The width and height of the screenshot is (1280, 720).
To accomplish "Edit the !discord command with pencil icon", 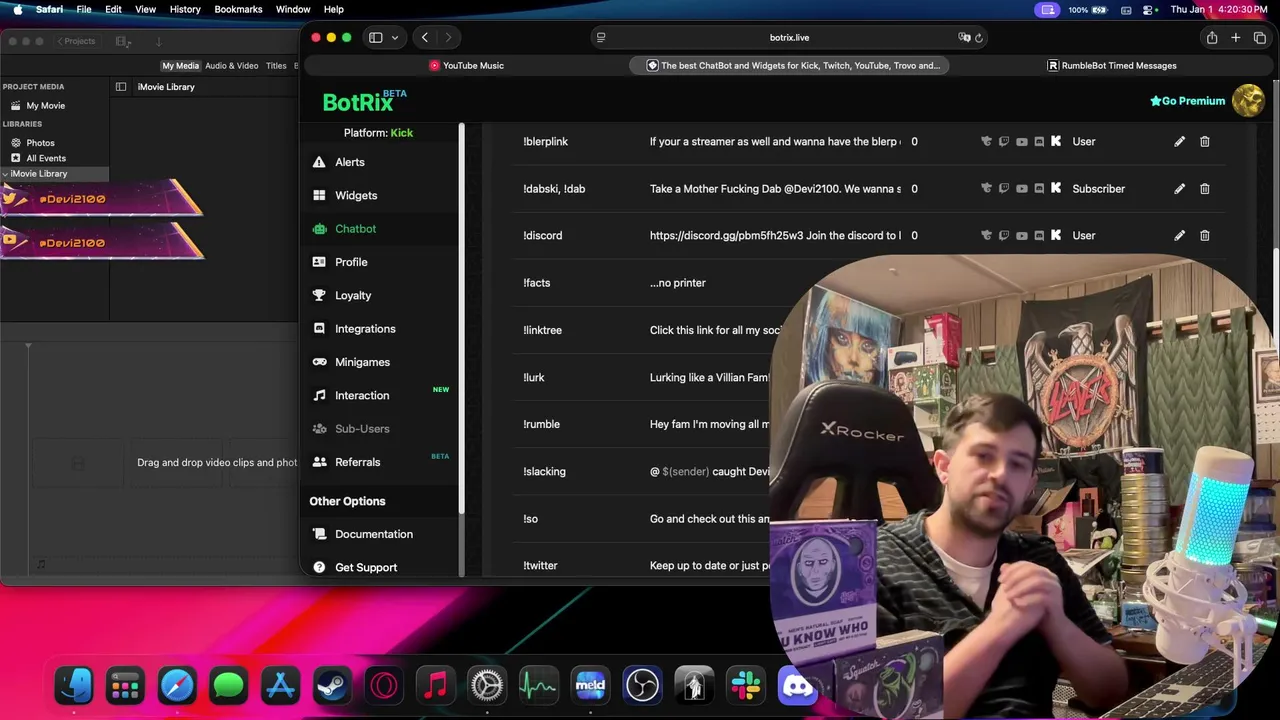I will [x=1179, y=235].
